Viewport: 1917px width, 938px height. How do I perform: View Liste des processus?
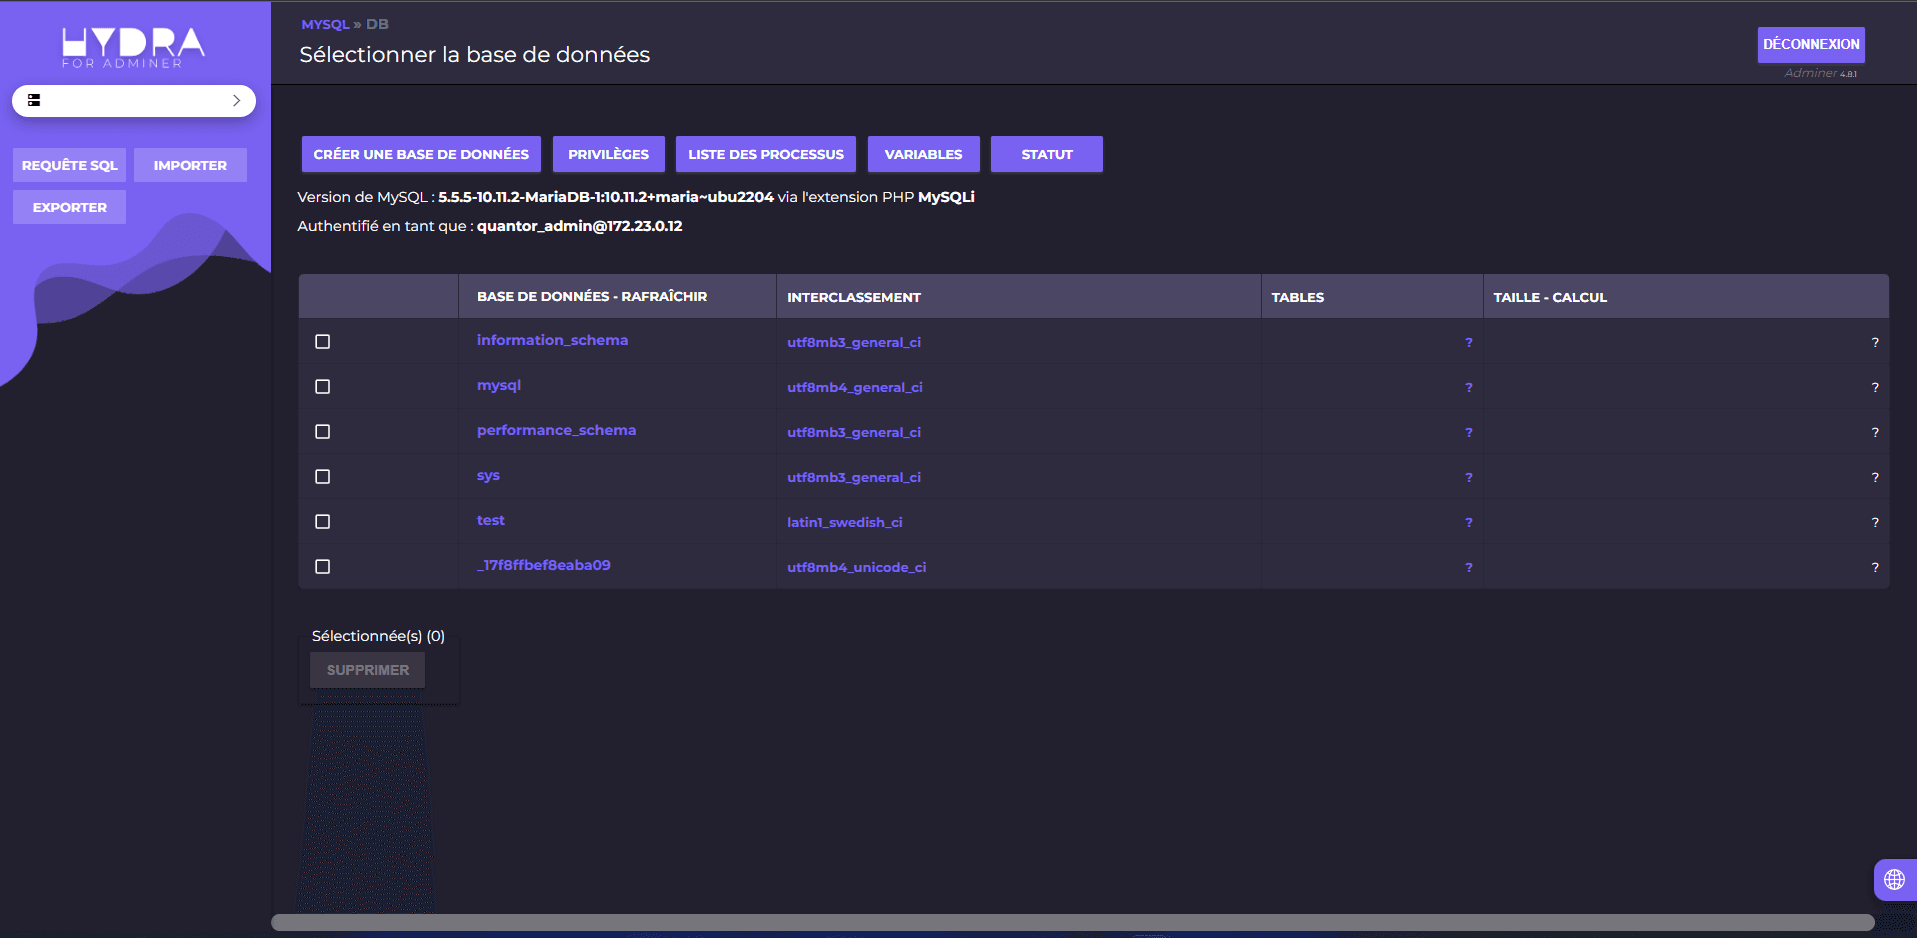tap(765, 155)
